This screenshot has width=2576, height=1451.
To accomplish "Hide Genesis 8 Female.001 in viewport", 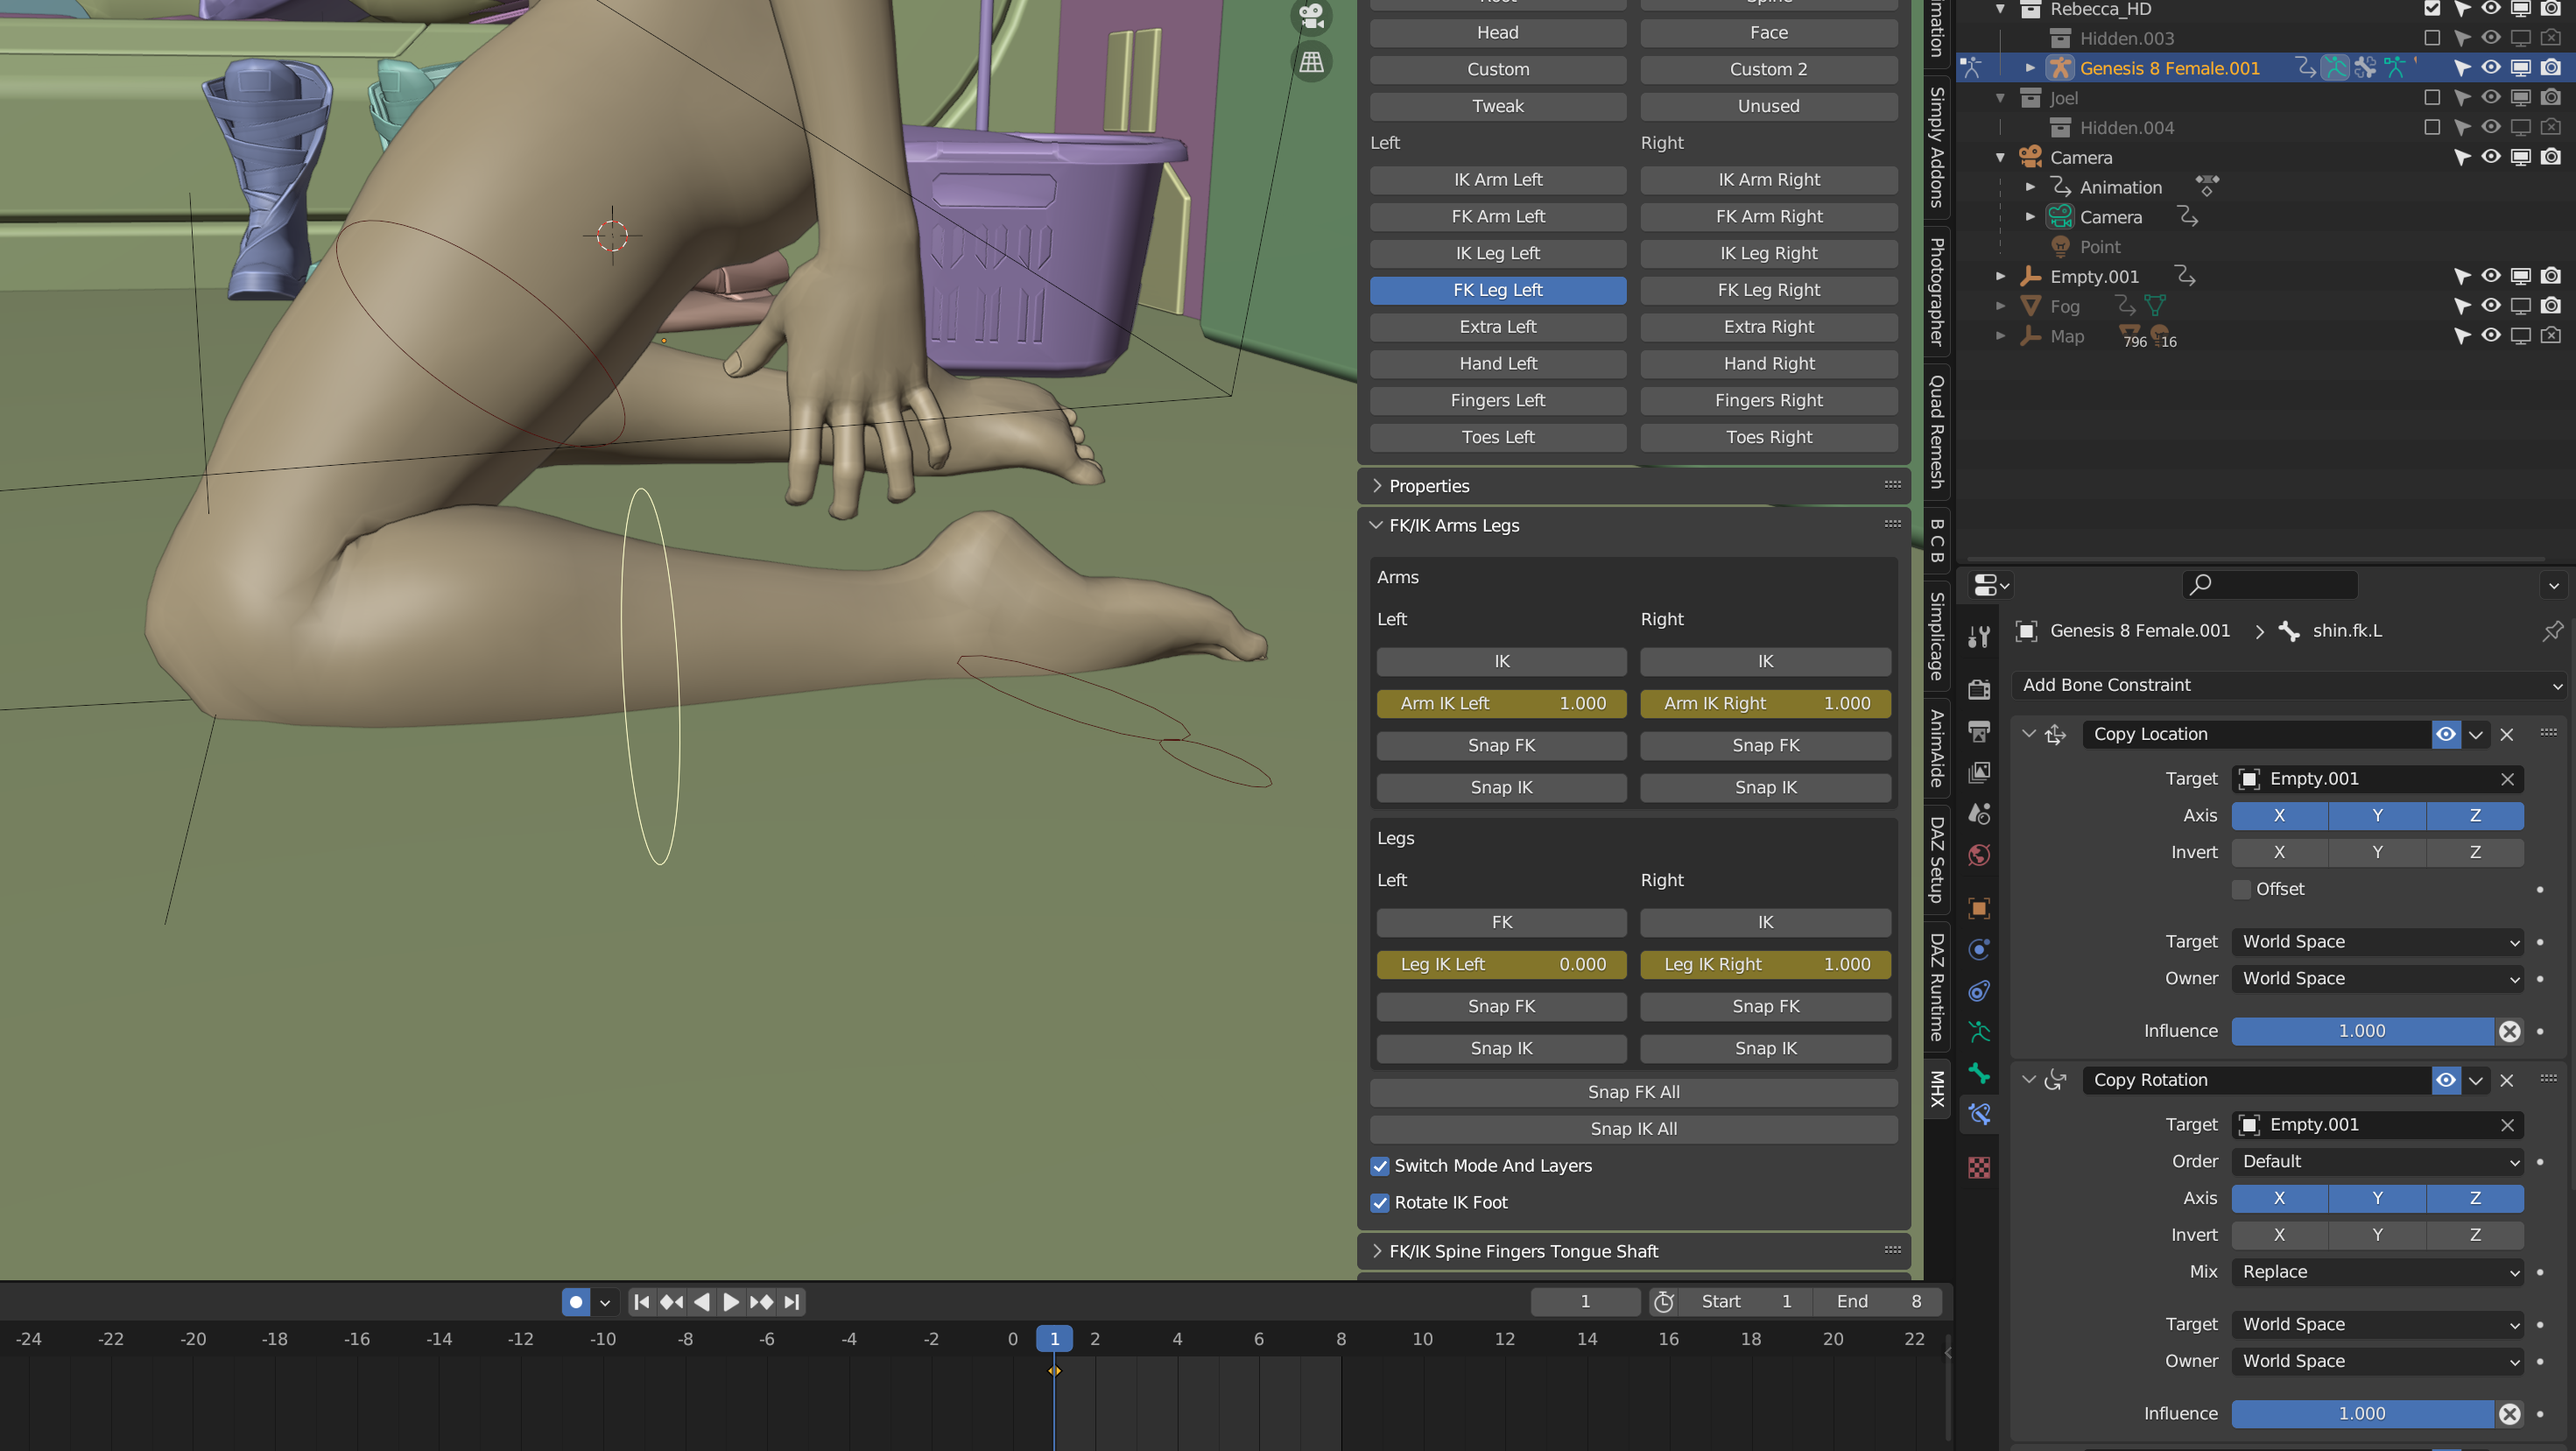I will pyautogui.click(x=2490, y=68).
